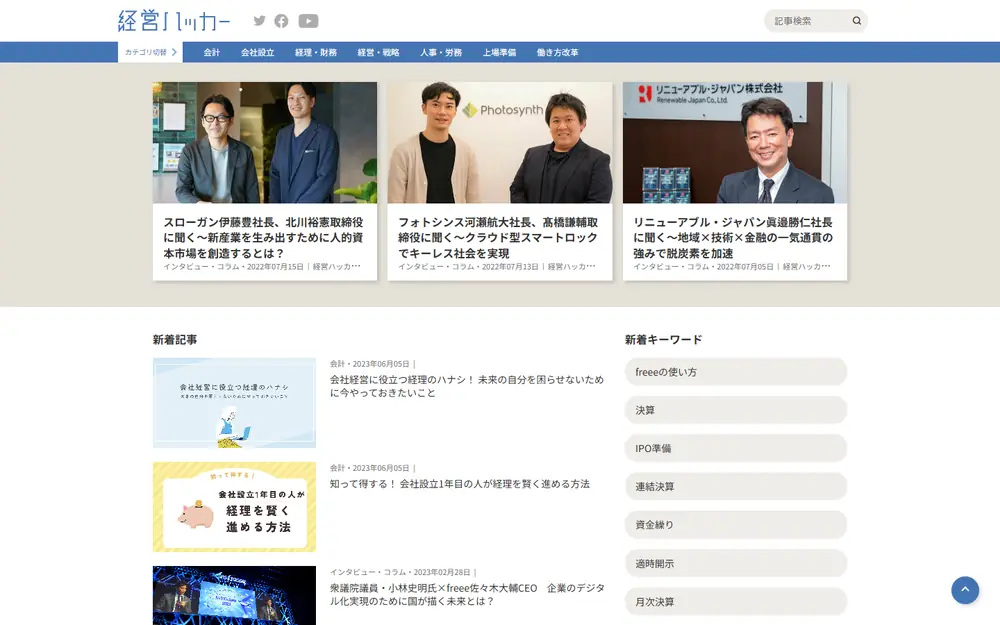Open the スローガン伊藤豊社長 article photo

click(265, 142)
